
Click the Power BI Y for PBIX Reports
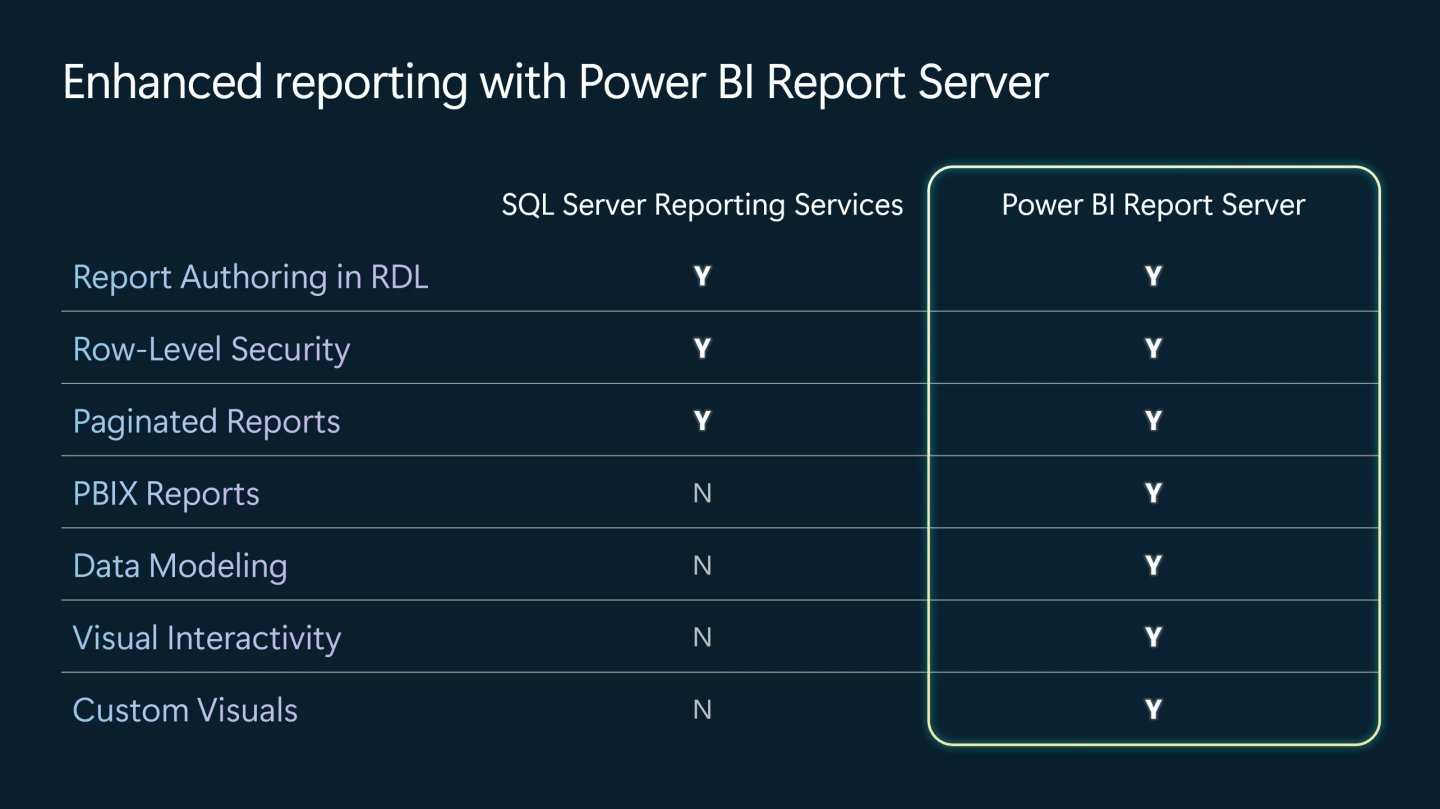(x=1153, y=493)
